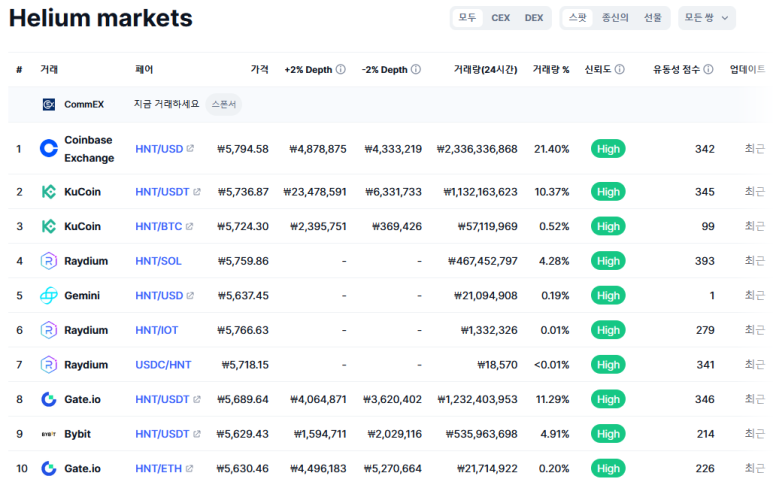Viewport: 773px width, 485px height.
Task: Click the KuCoin logo in HNT/USDT row
Action: 49,192
